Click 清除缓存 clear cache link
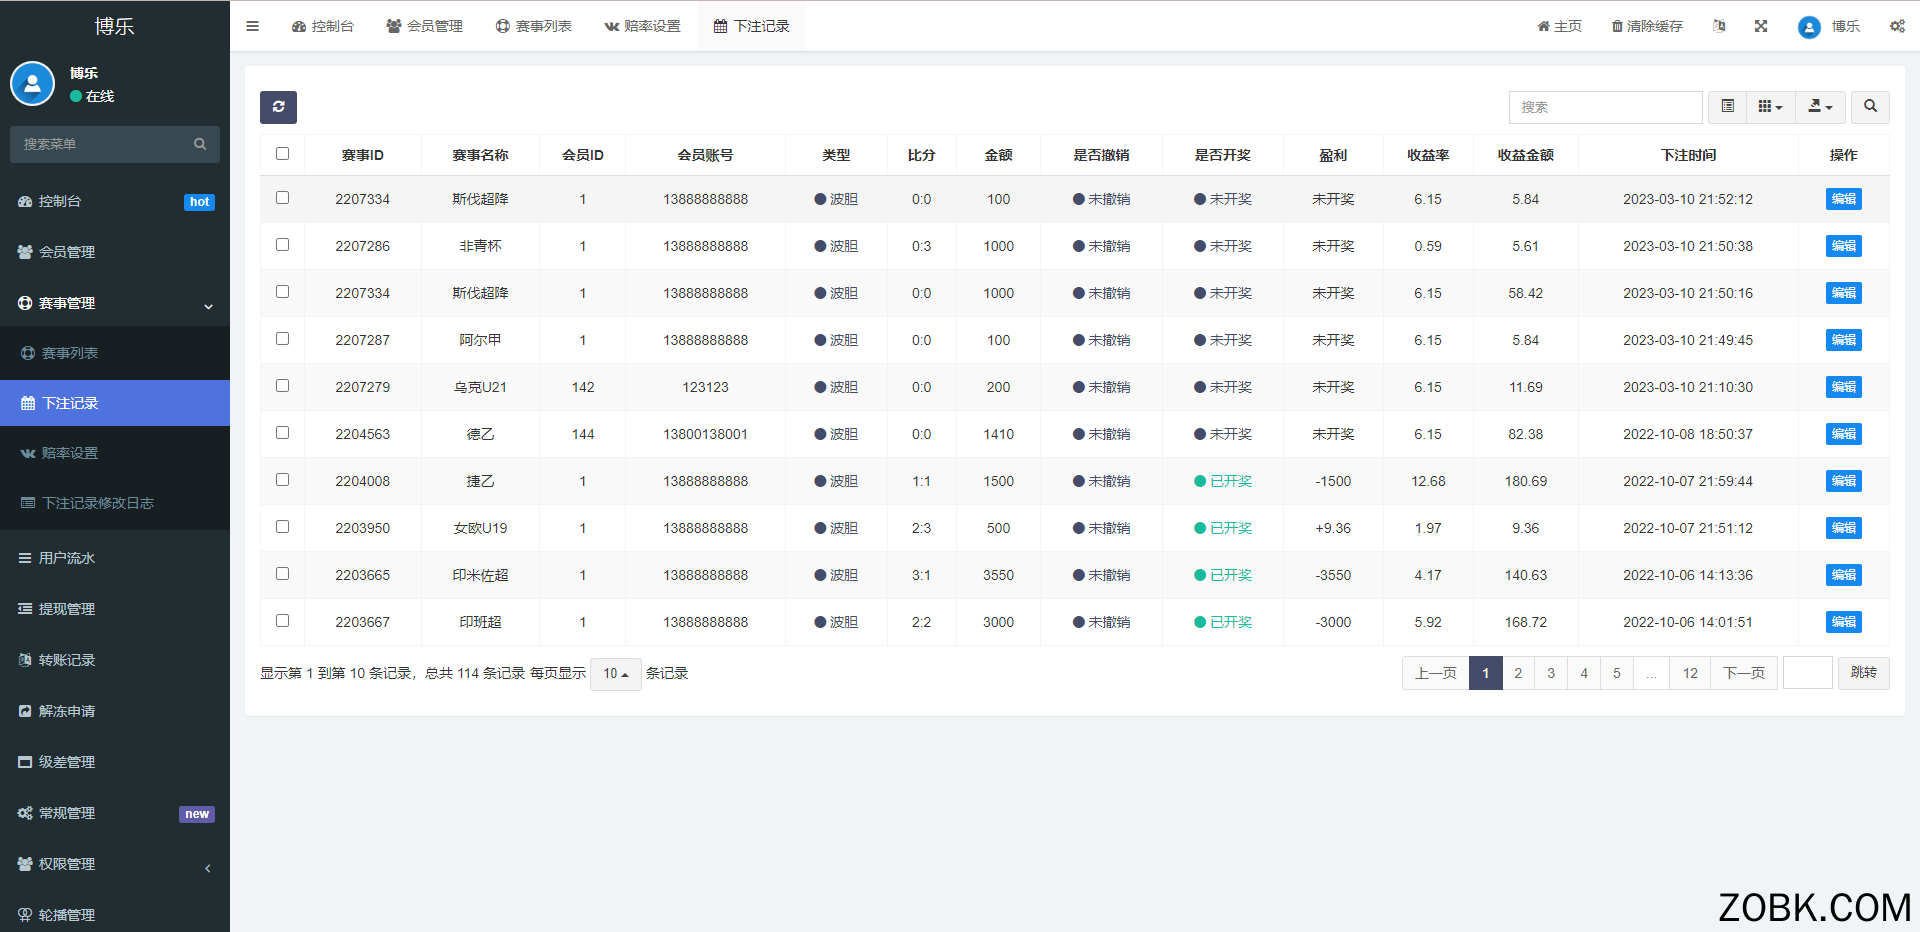This screenshot has height=932, width=1920. (1647, 26)
